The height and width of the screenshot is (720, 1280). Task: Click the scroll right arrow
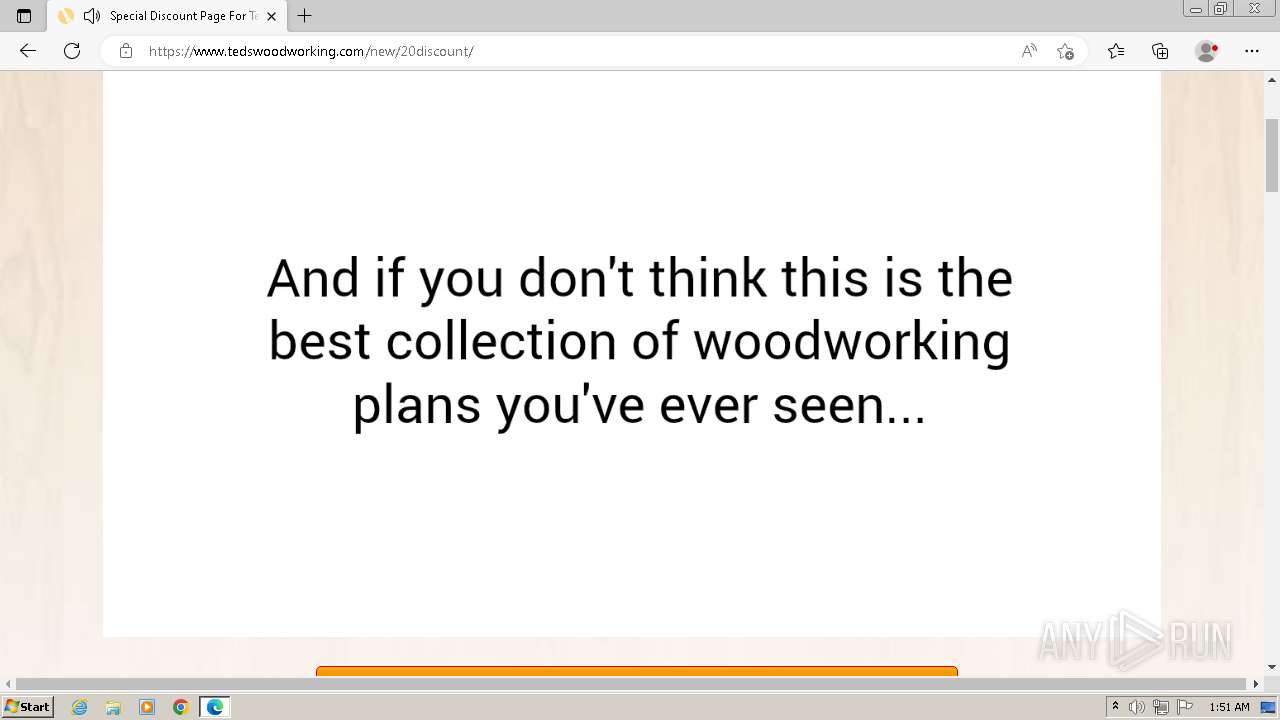(x=1256, y=684)
